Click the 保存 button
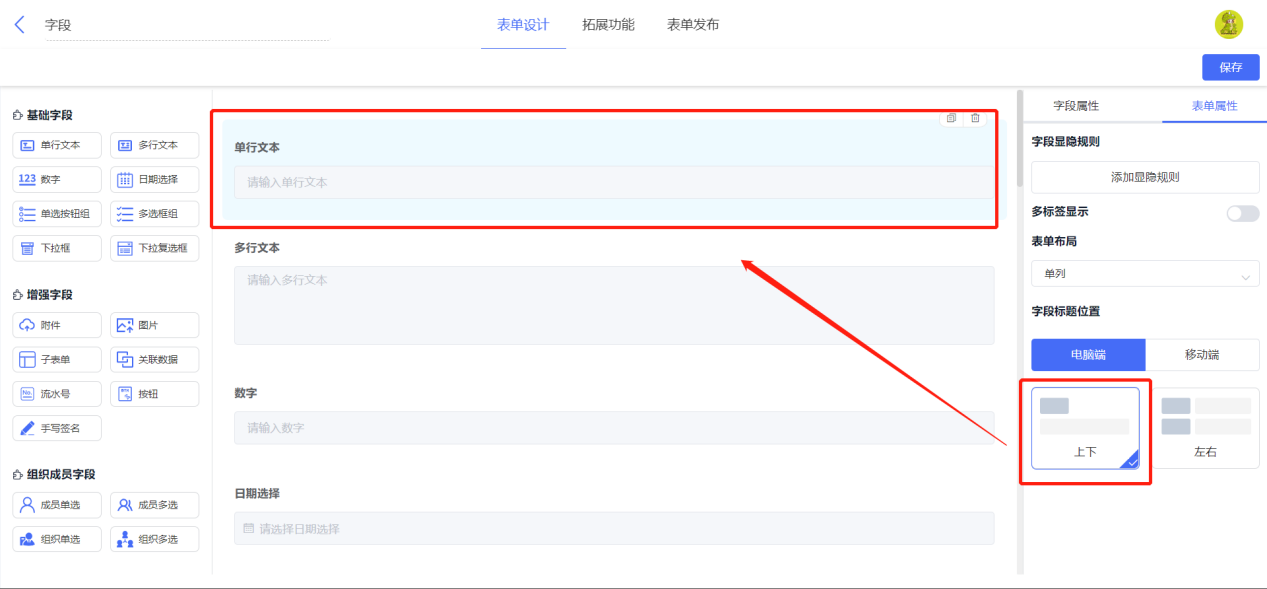The width and height of the screenshot is (1267, 589). point(1231,67)
